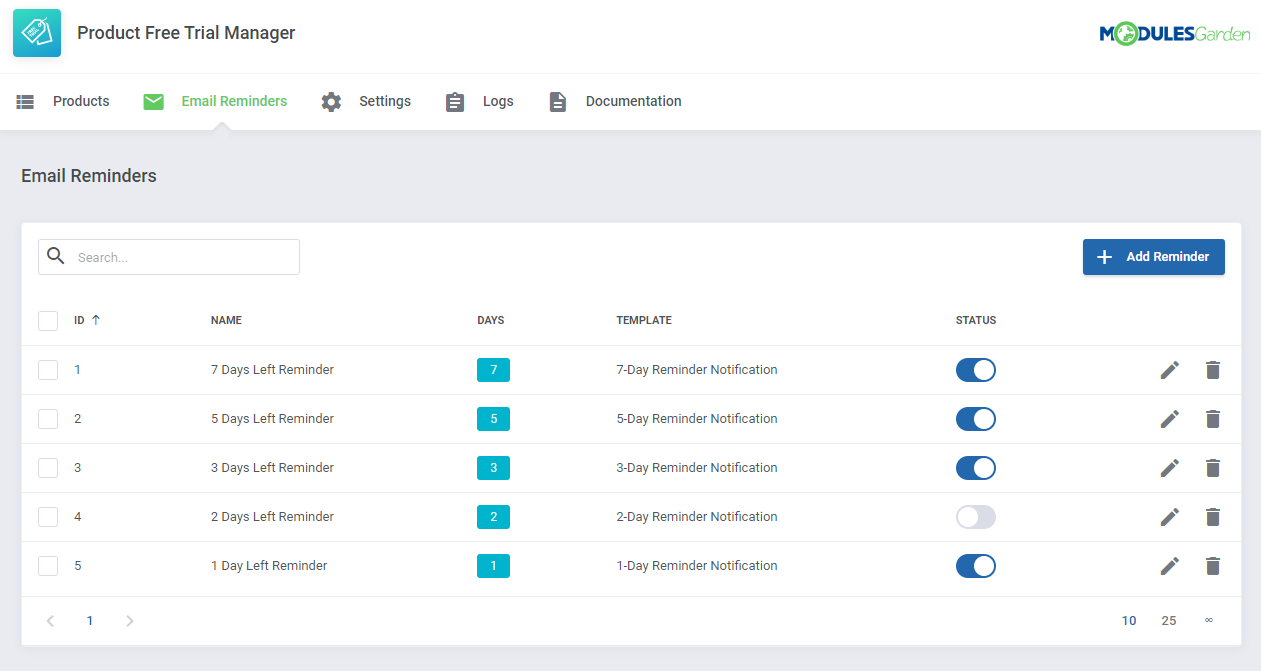
Task: Switch to the Email Reminders tab
Action: click(x=233, y=101)
